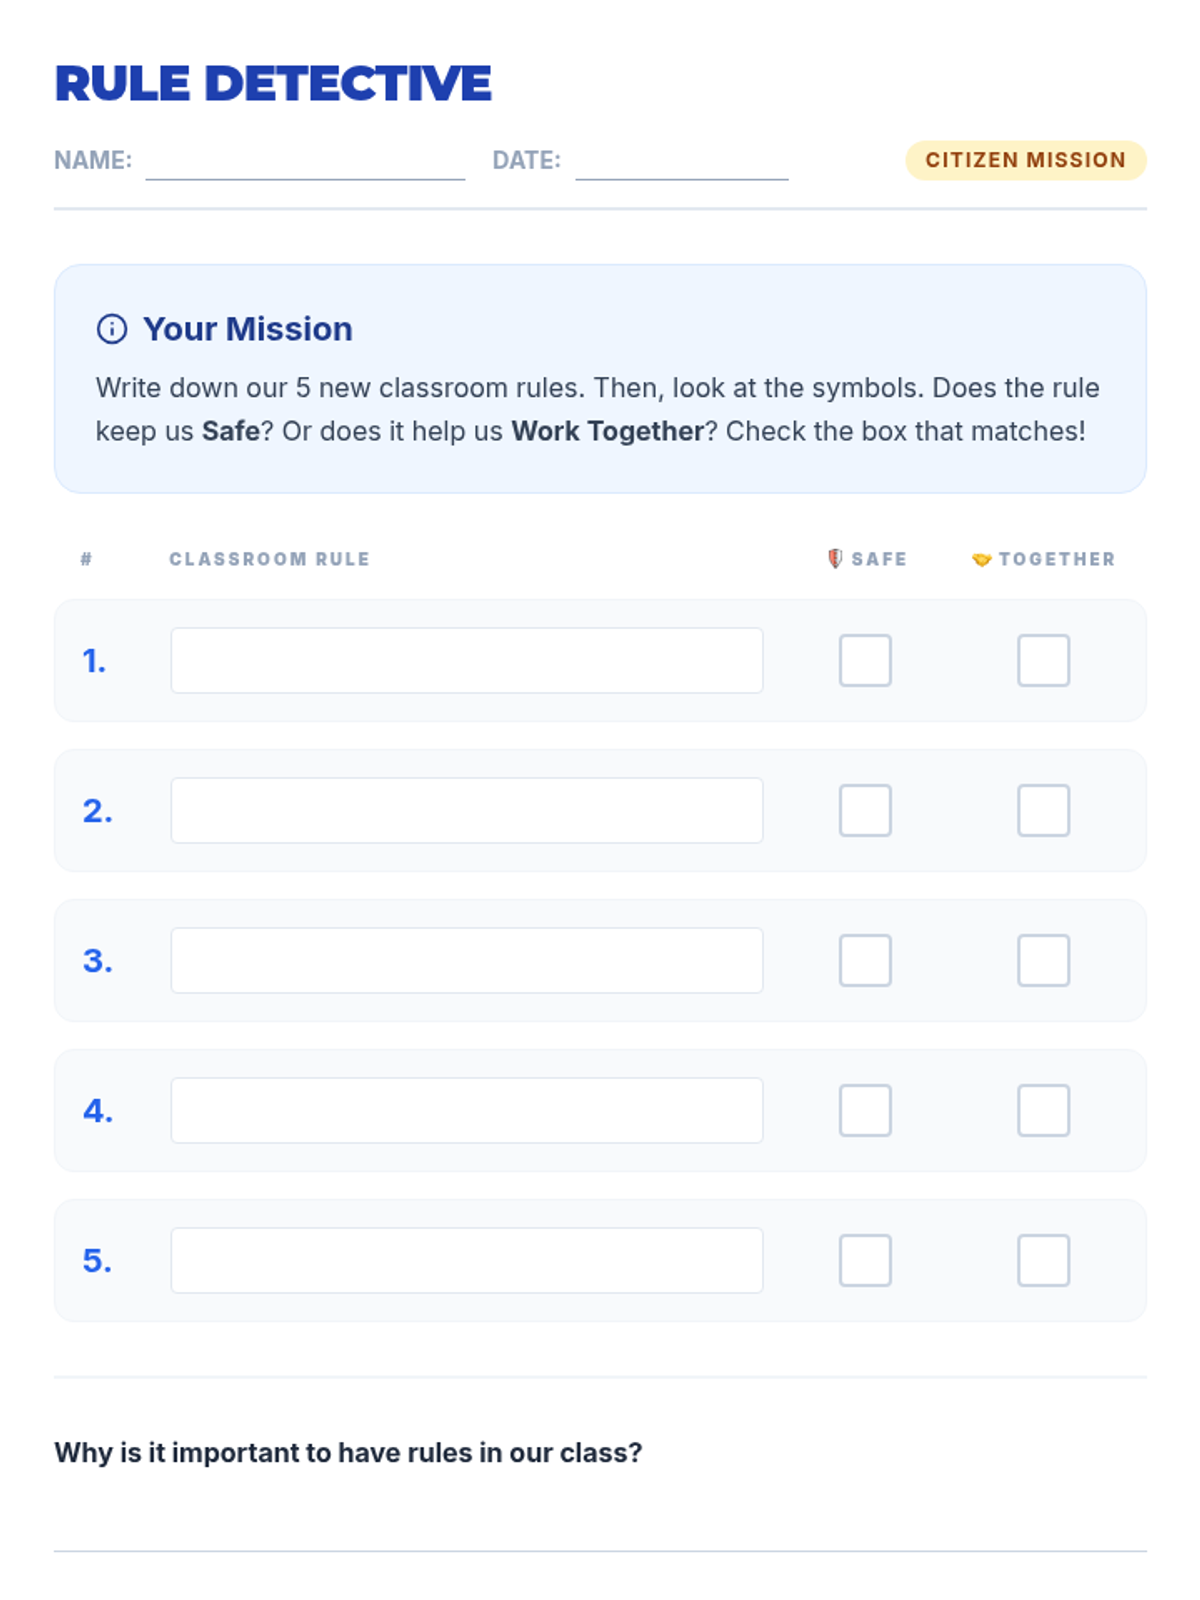Click the rule 1 text field

point(466,660)
